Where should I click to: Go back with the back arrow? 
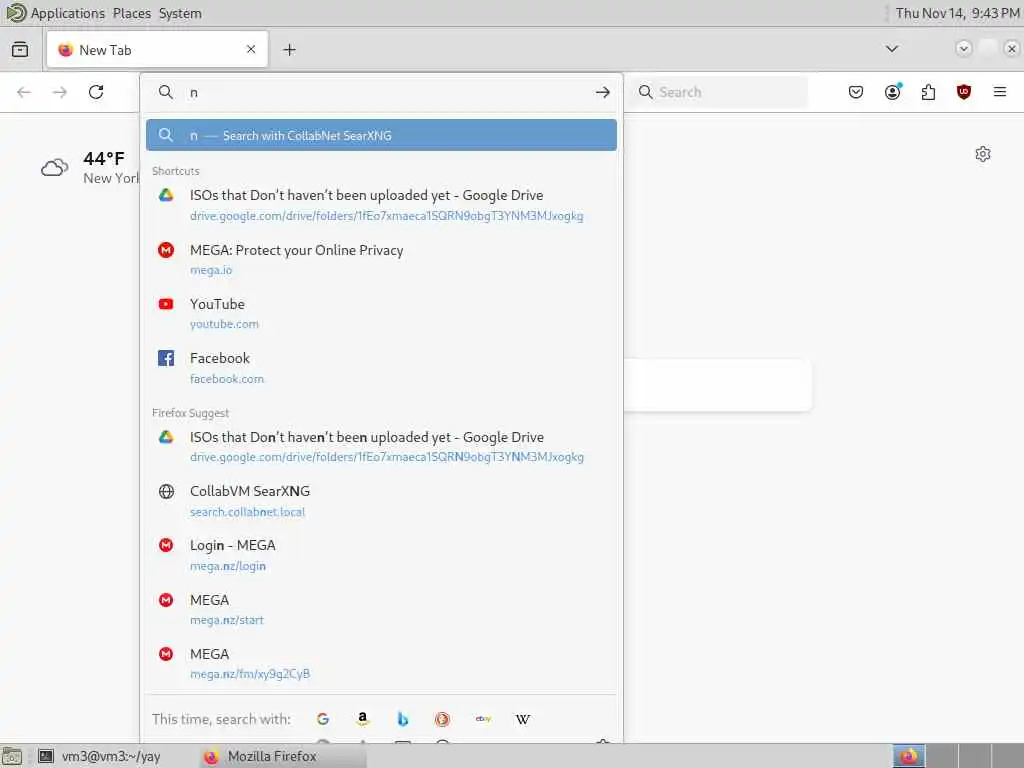(24, 92)
